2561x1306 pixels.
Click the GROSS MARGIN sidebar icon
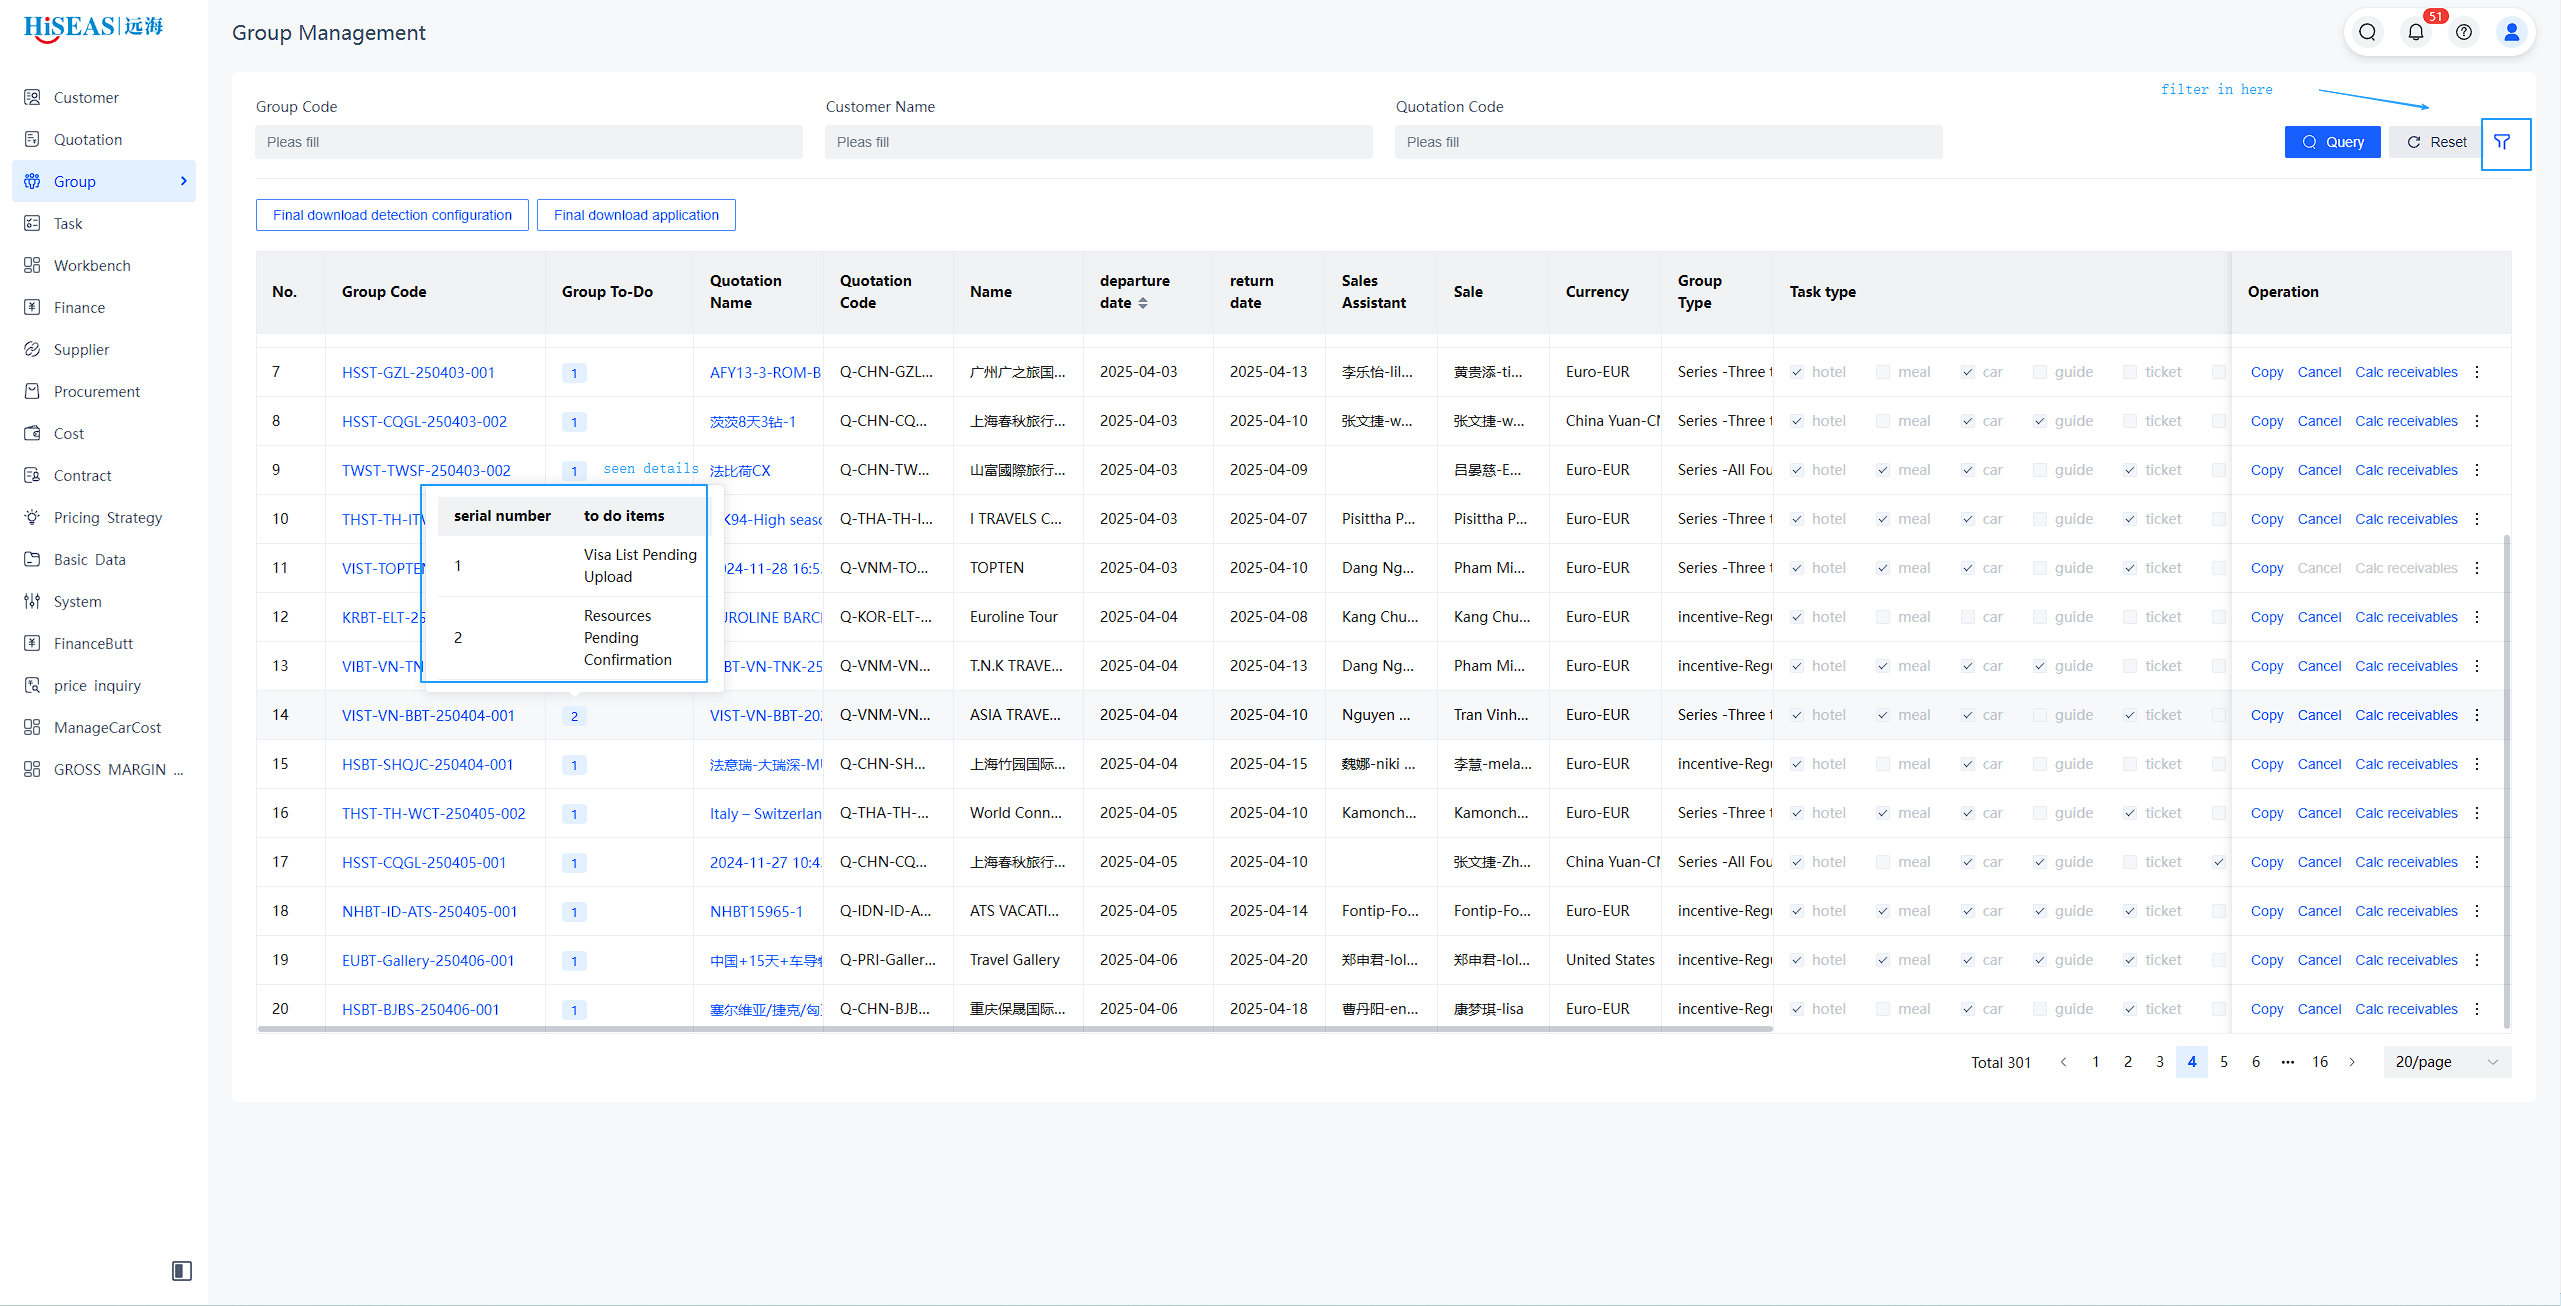click(x=32, y=769)
